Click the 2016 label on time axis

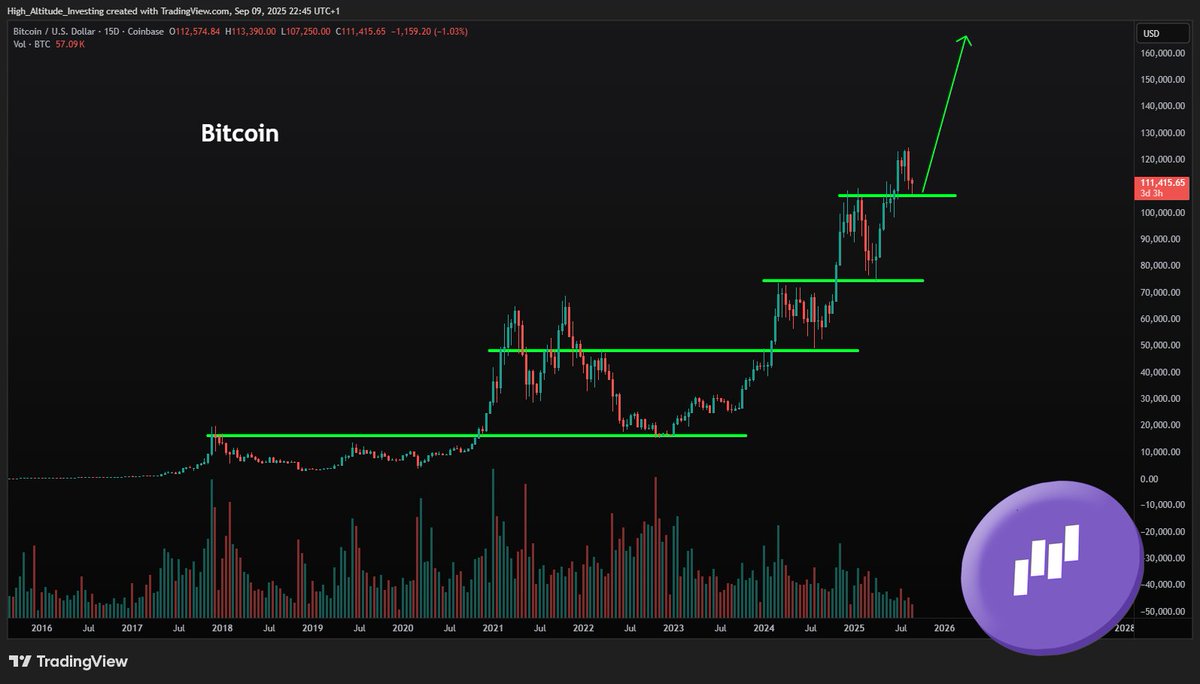coord(41,629)
